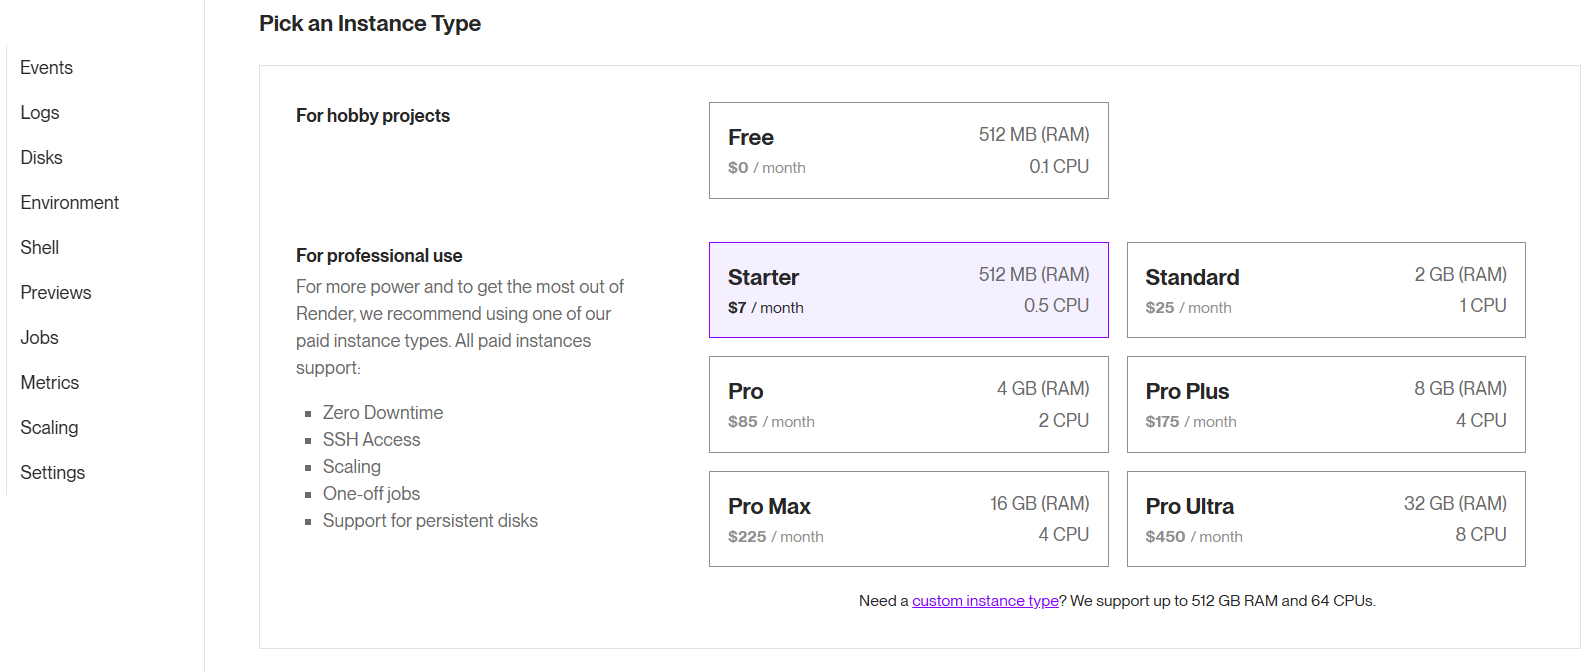1592x672 pixels.
Task: View the Metrics page
Action: [x=50, y=383]
